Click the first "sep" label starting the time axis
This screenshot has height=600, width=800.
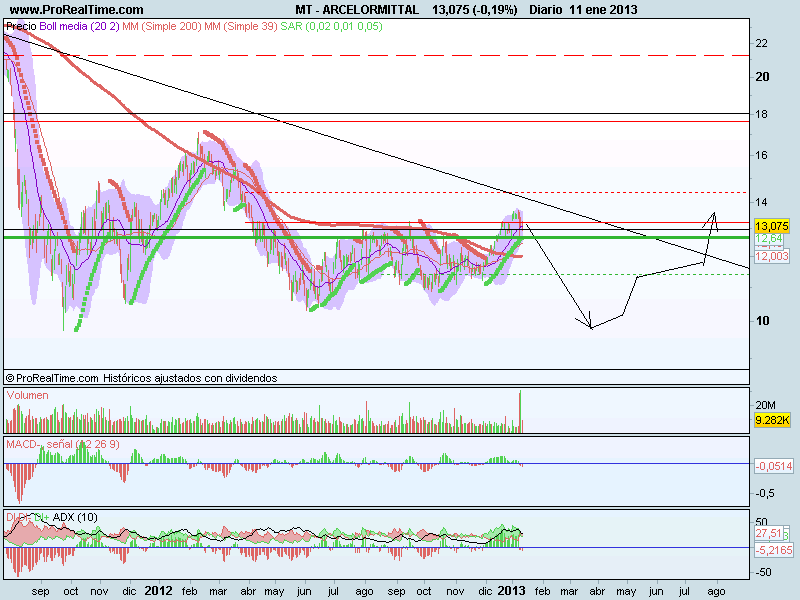click(40, 591)
